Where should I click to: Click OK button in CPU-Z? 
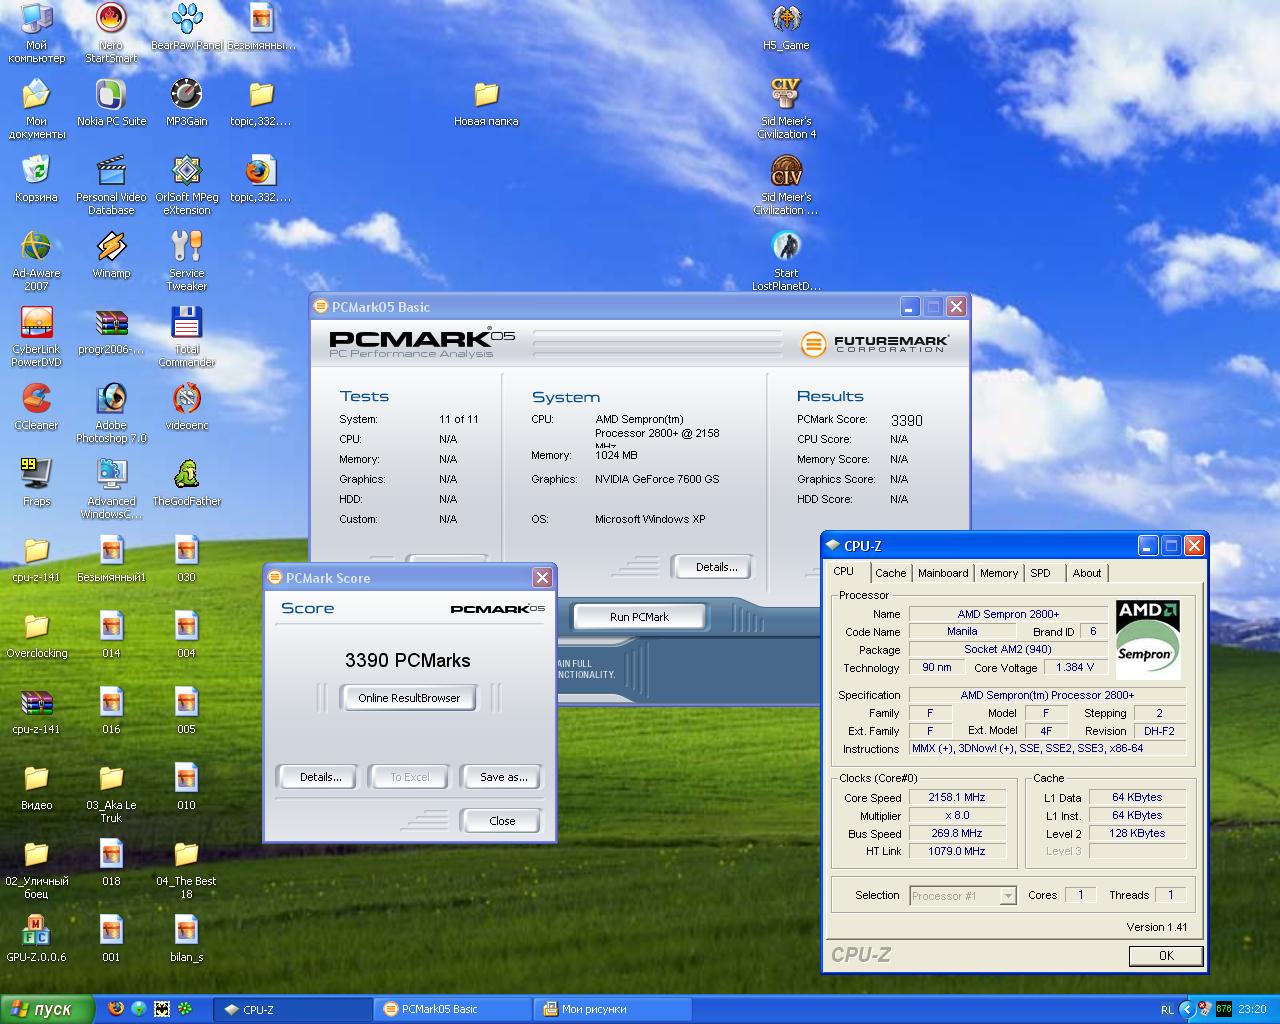[1166, 955]
